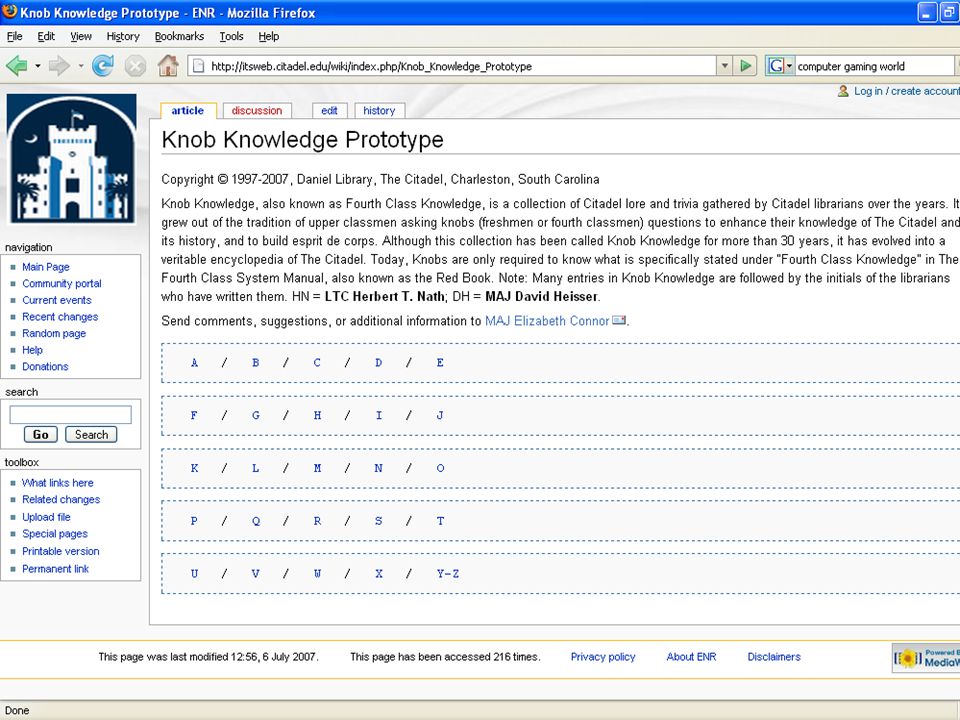This screenshot has height=720, width=960.
Task: Go back with the green arrow
Action: 17,66
